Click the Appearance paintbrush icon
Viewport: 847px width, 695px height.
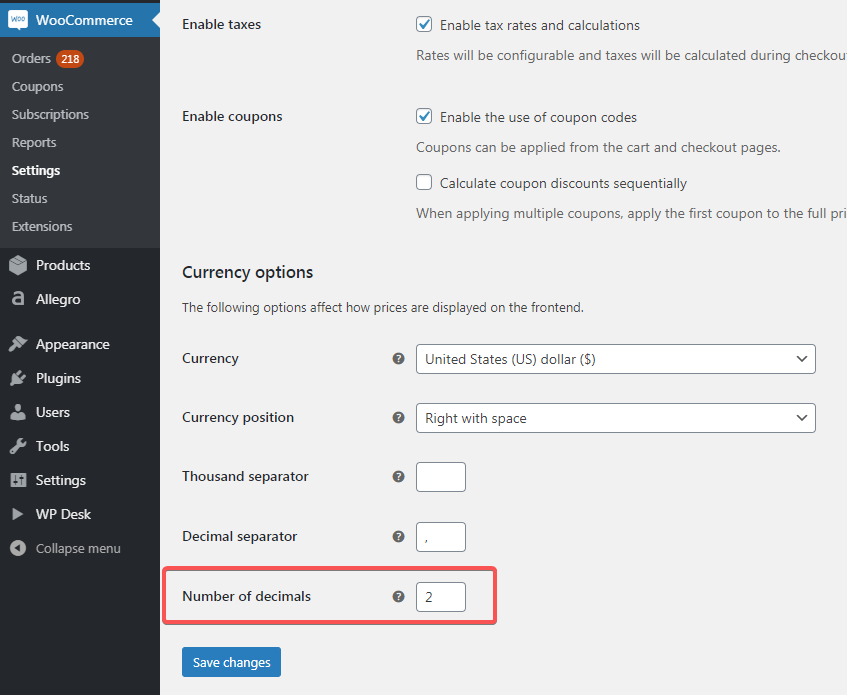18,344
